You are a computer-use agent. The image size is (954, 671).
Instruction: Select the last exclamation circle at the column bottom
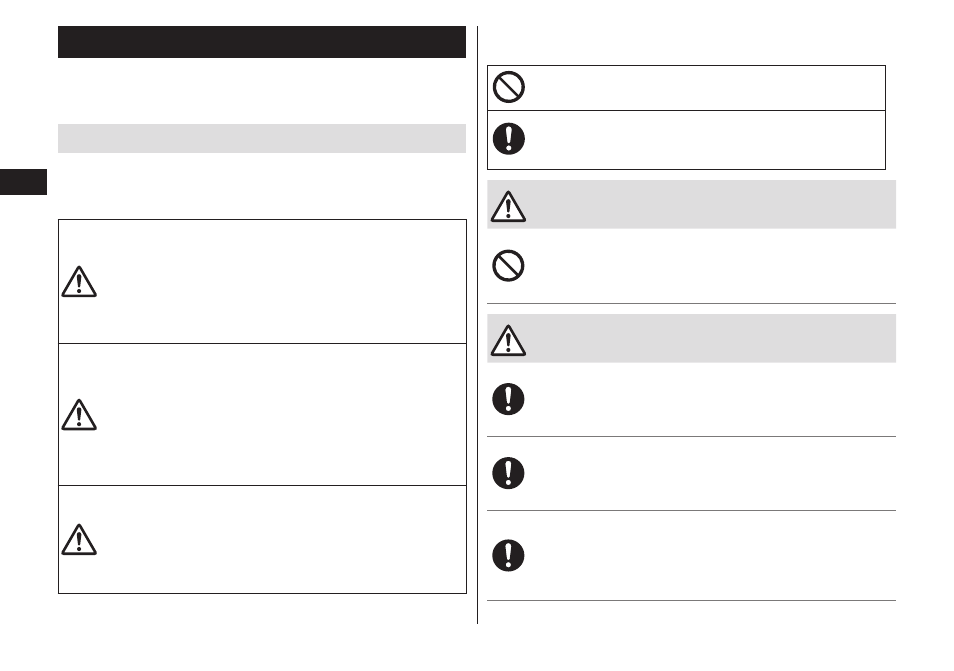click(x=508, y=555)
